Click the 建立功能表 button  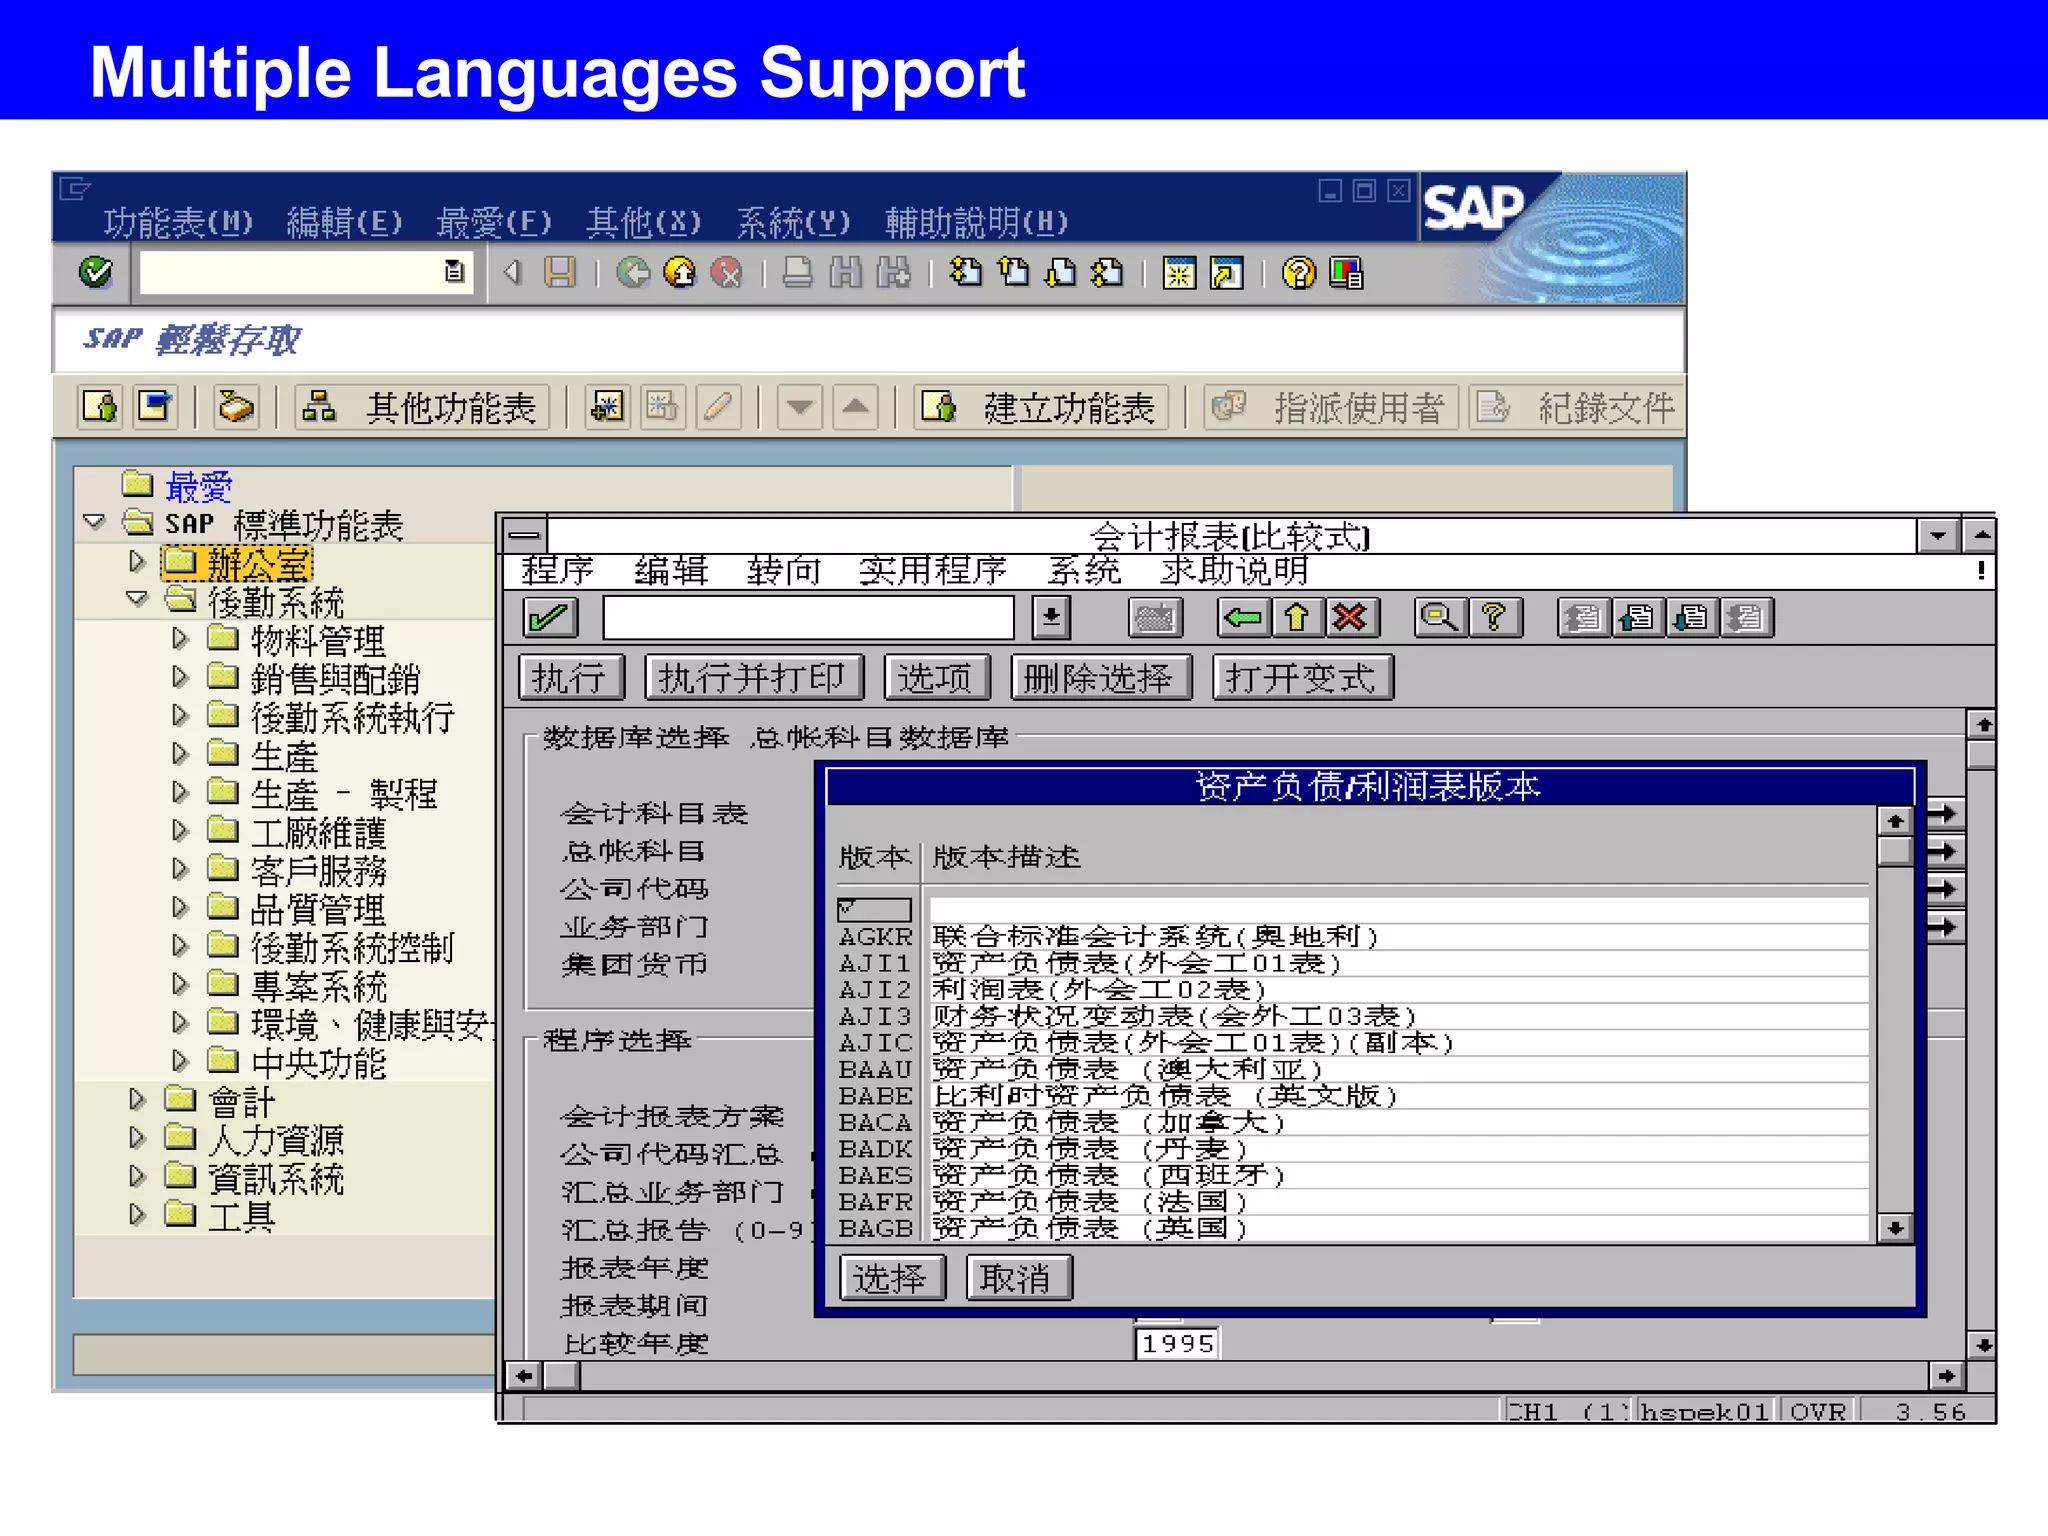[1040, 407]
